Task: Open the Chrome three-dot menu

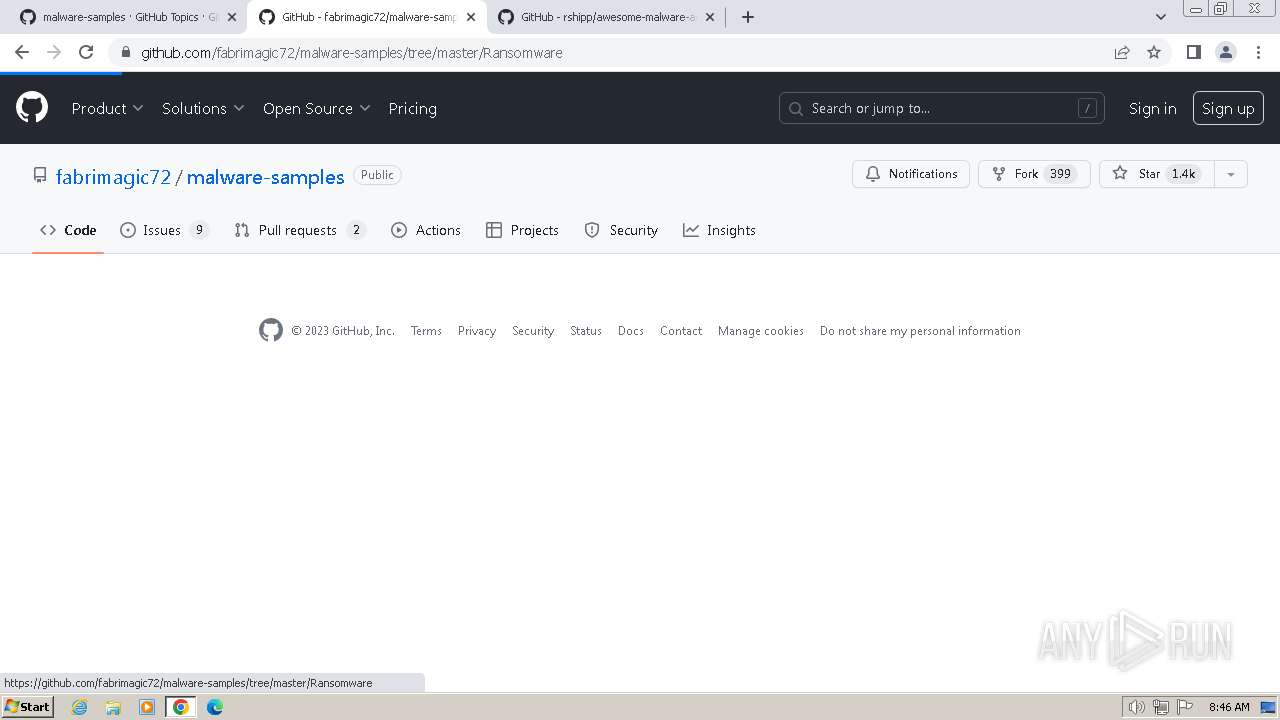Action: tap(1256, 52)
